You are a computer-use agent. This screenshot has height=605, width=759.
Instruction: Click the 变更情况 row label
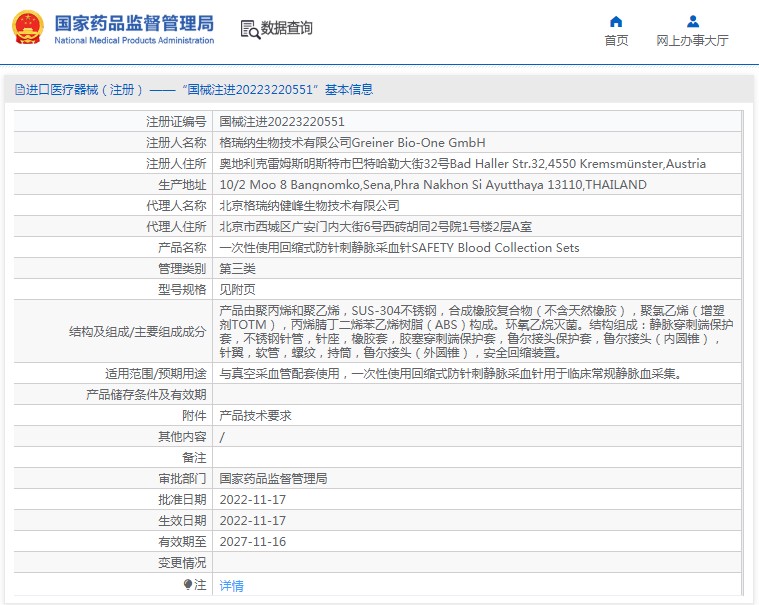tap(182, 562)
